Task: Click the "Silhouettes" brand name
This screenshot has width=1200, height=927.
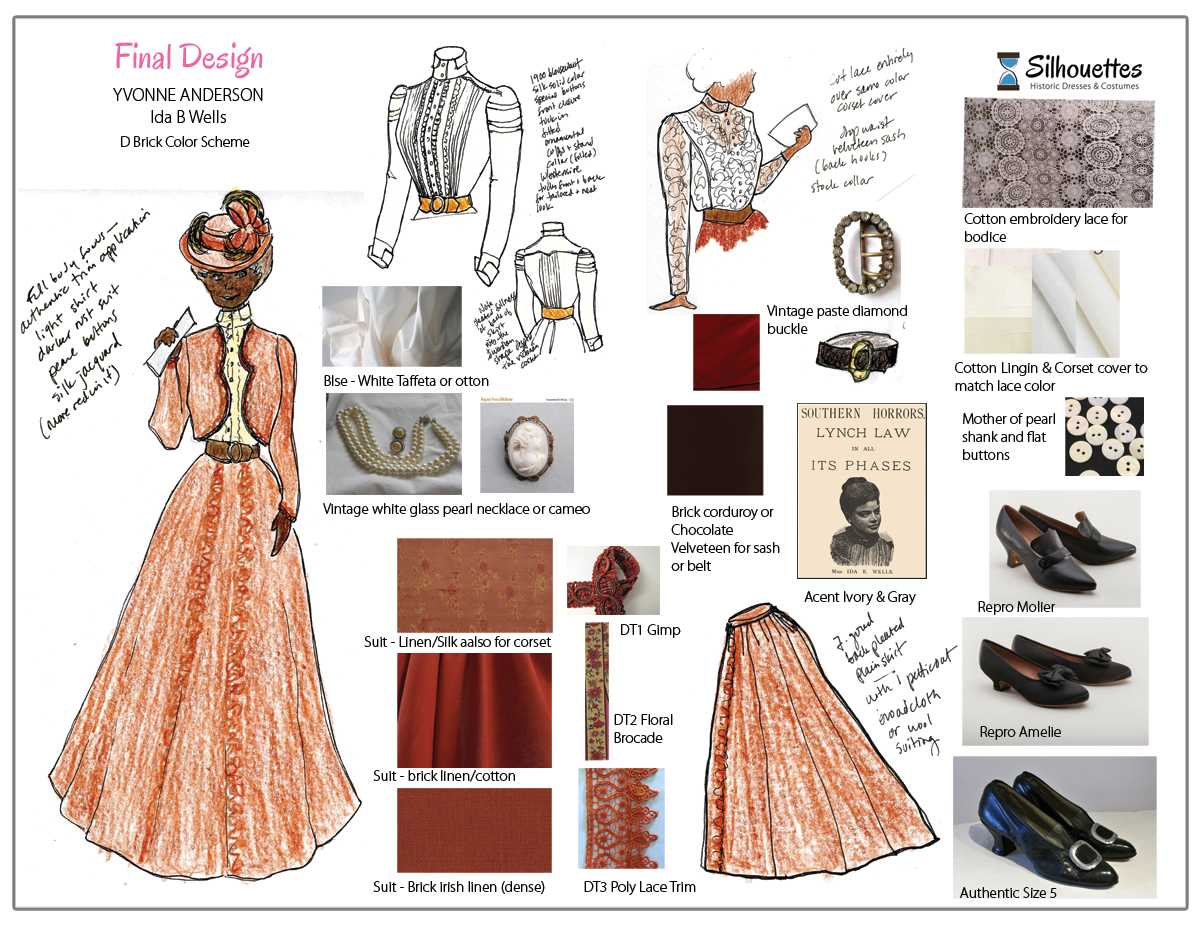Action: [1085, 66]
